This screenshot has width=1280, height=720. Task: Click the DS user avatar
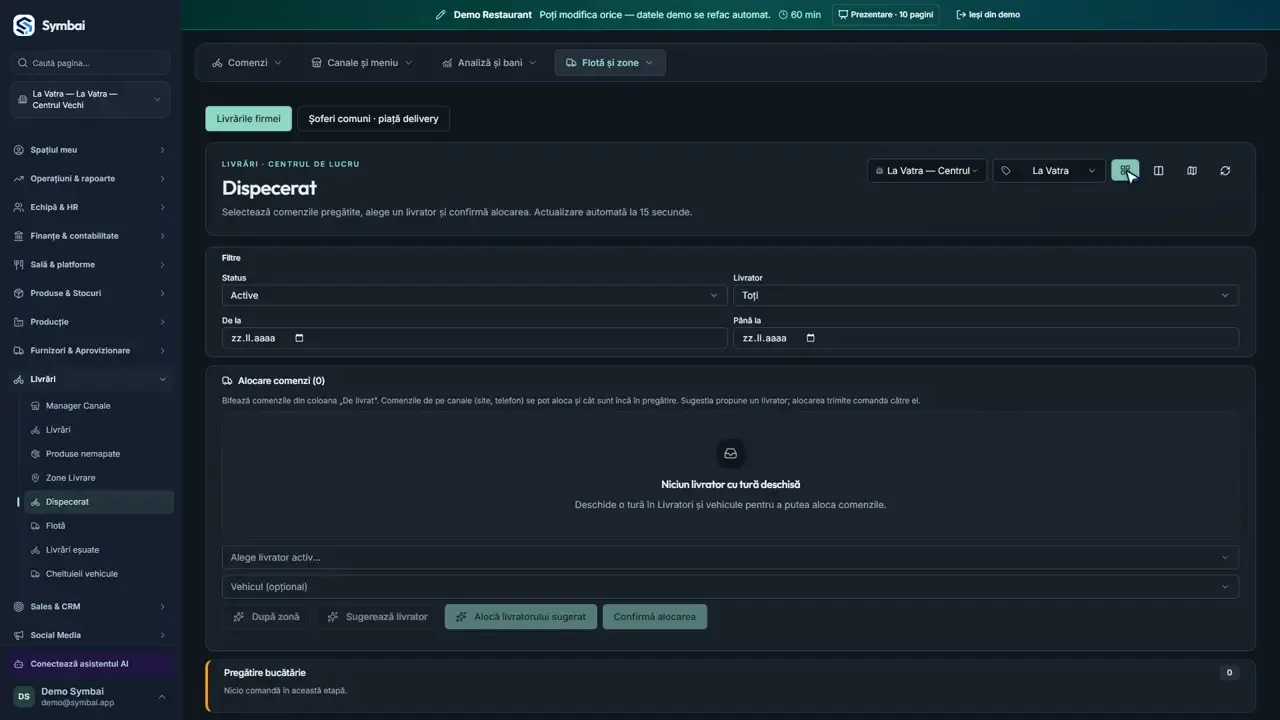pos(24,697)
